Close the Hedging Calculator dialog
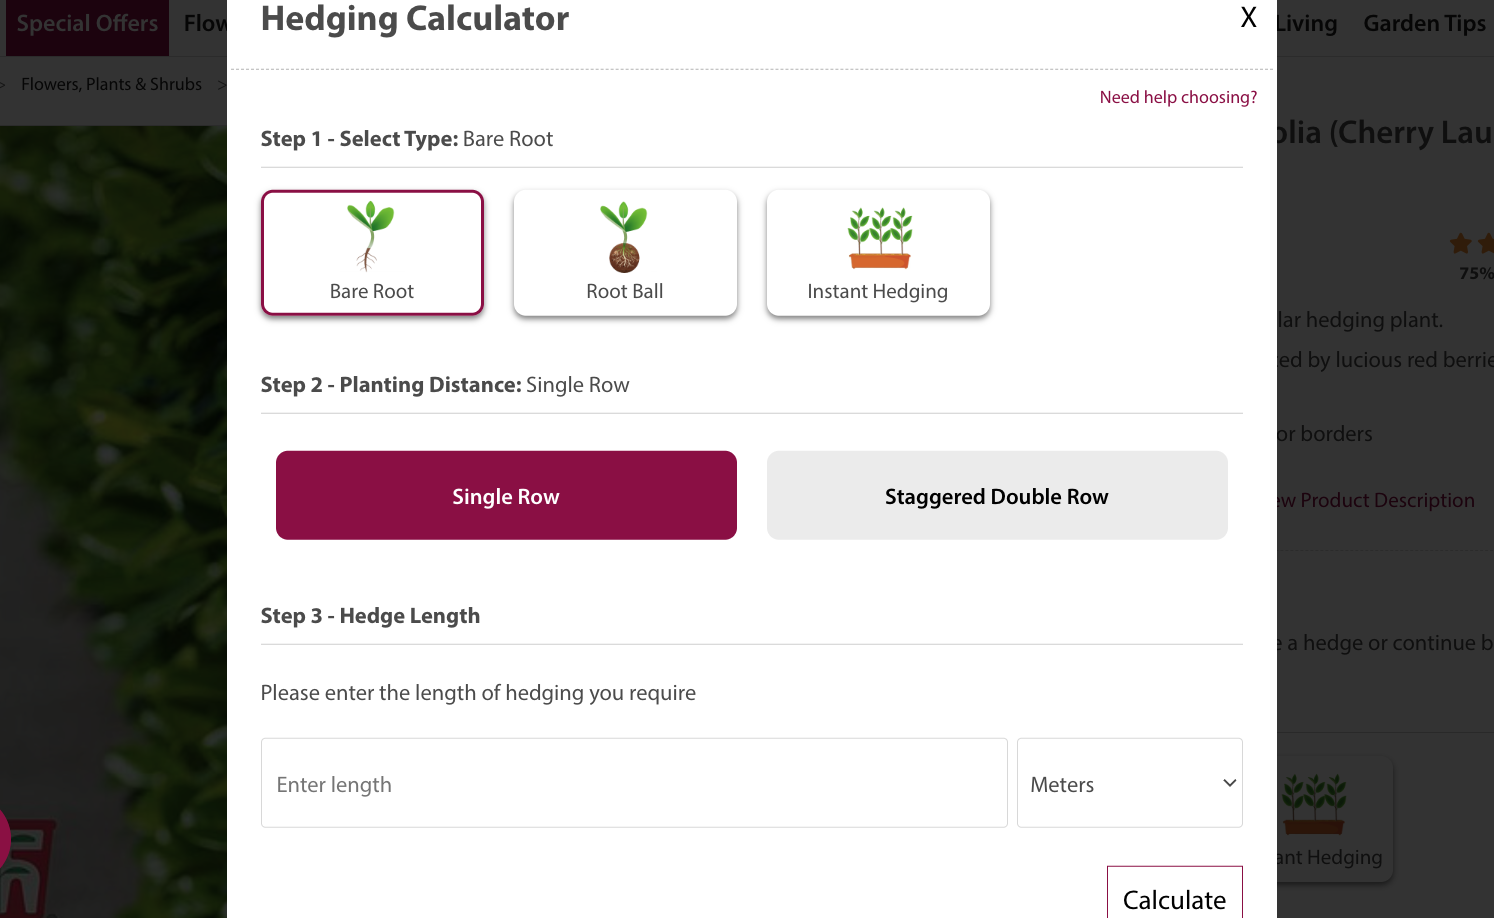Viewport: 1494px width, 918px height. tap(1248, 17)
